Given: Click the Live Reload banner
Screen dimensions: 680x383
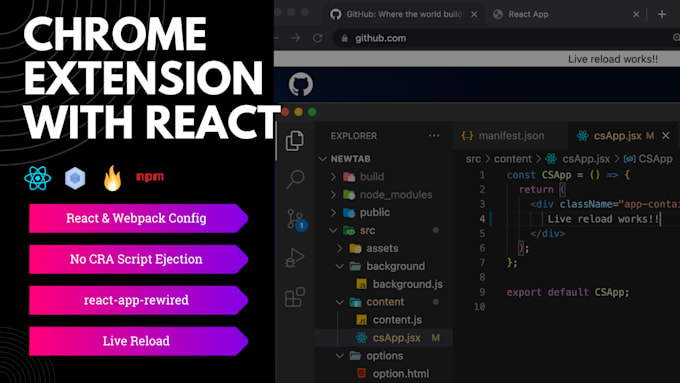Looking at the screenshot, I should [x=138, y=341].
